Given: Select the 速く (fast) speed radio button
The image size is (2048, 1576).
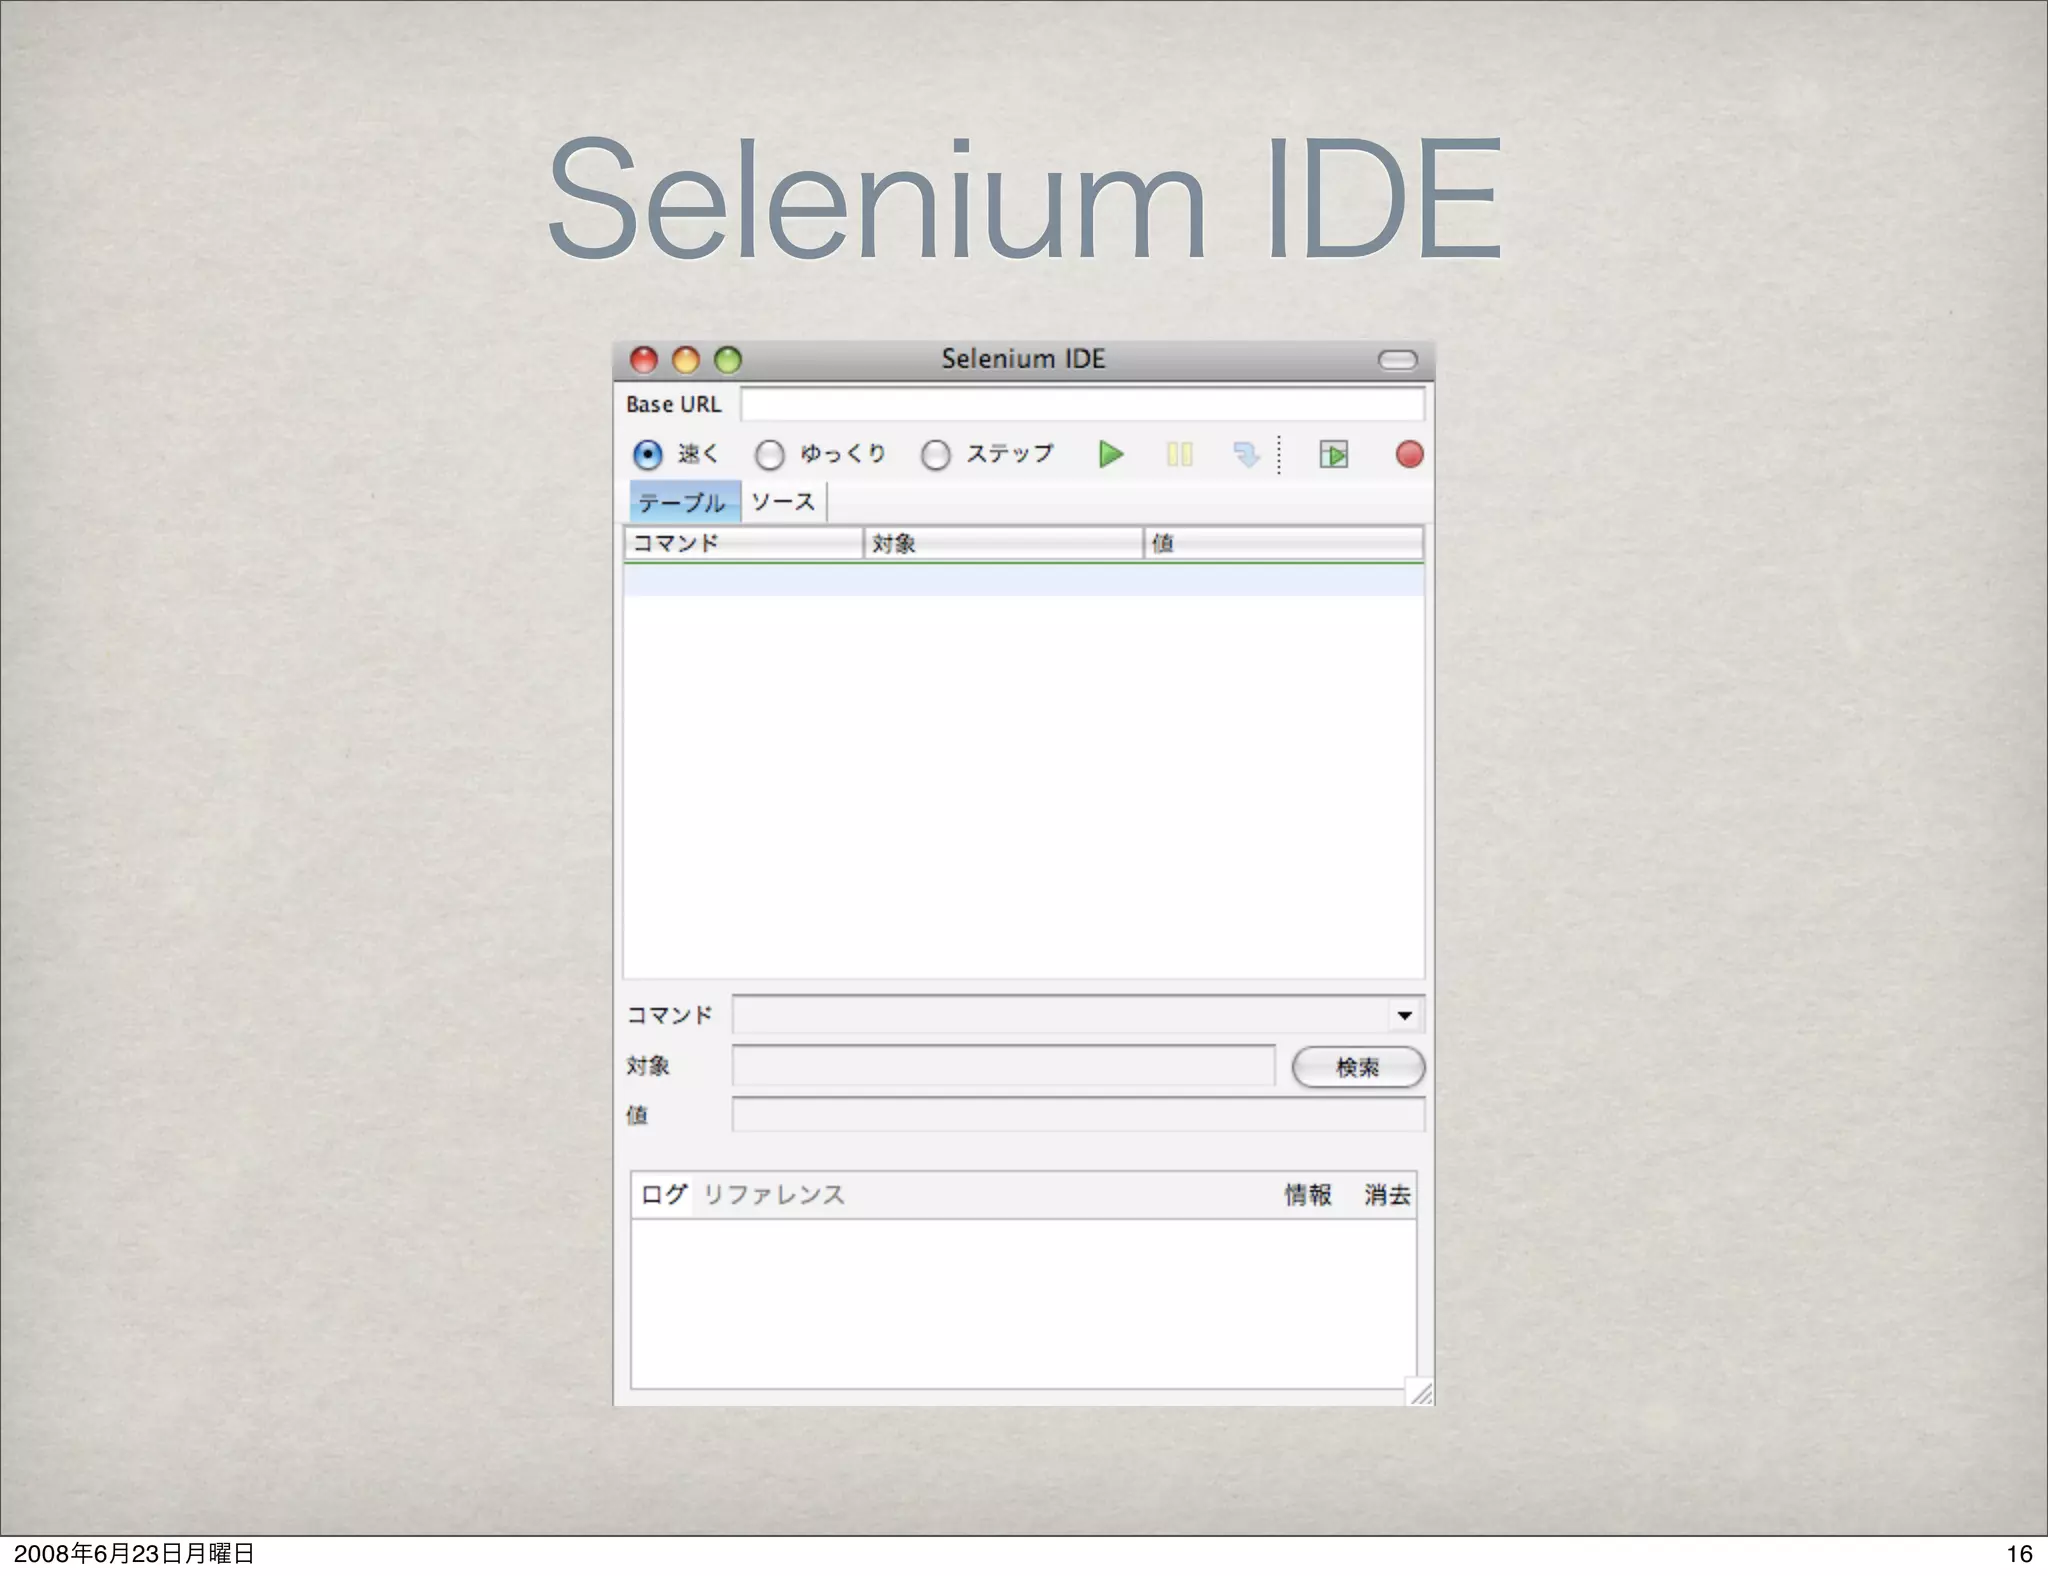Looking at the screenshot, I should click(648, 455).
